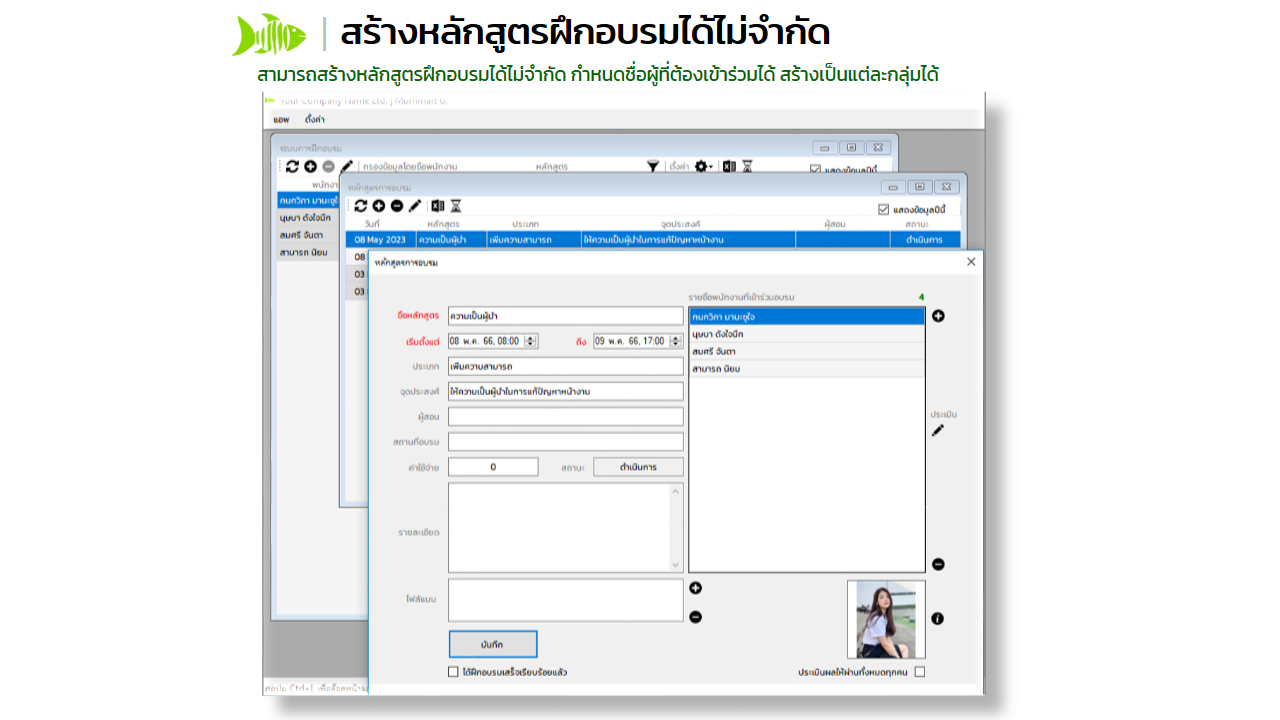Screen dimensions: 1280x720
Task: Click the ค่าใช้จ่าย cost field showing 0
Action: tap(493, 467)
